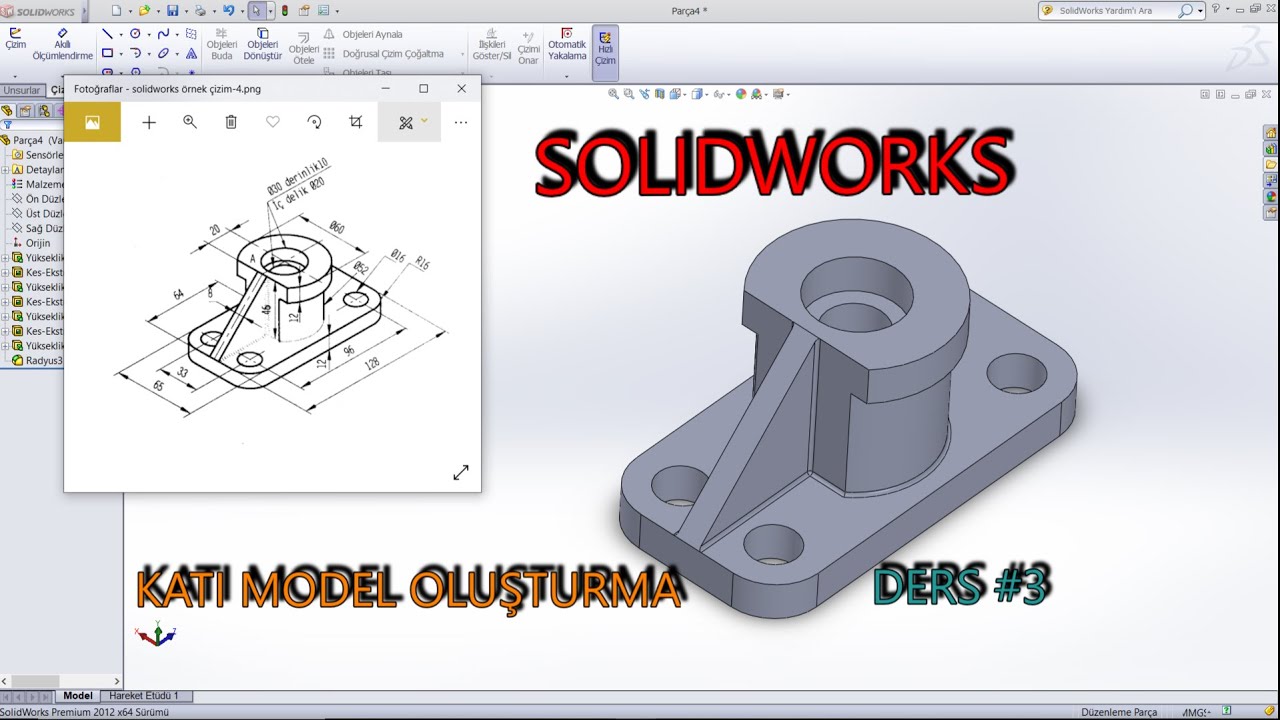Select the Circle sketch tool
The width and height of the screenshot is (1280, 720).
pyautogui.click(x=135, y=34)
